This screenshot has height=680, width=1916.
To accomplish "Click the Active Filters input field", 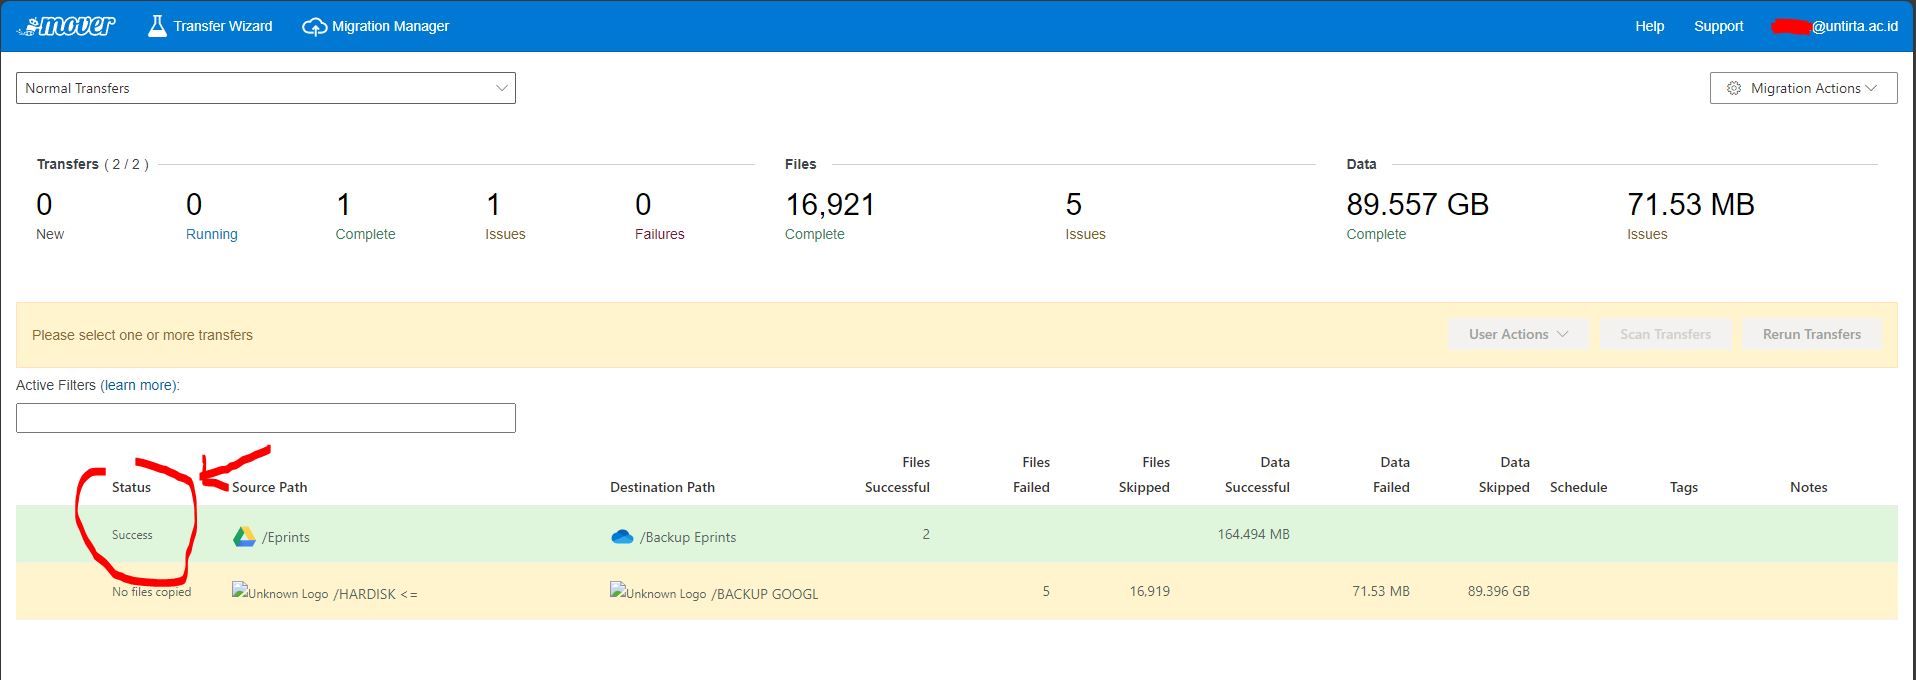I will 266,418.
